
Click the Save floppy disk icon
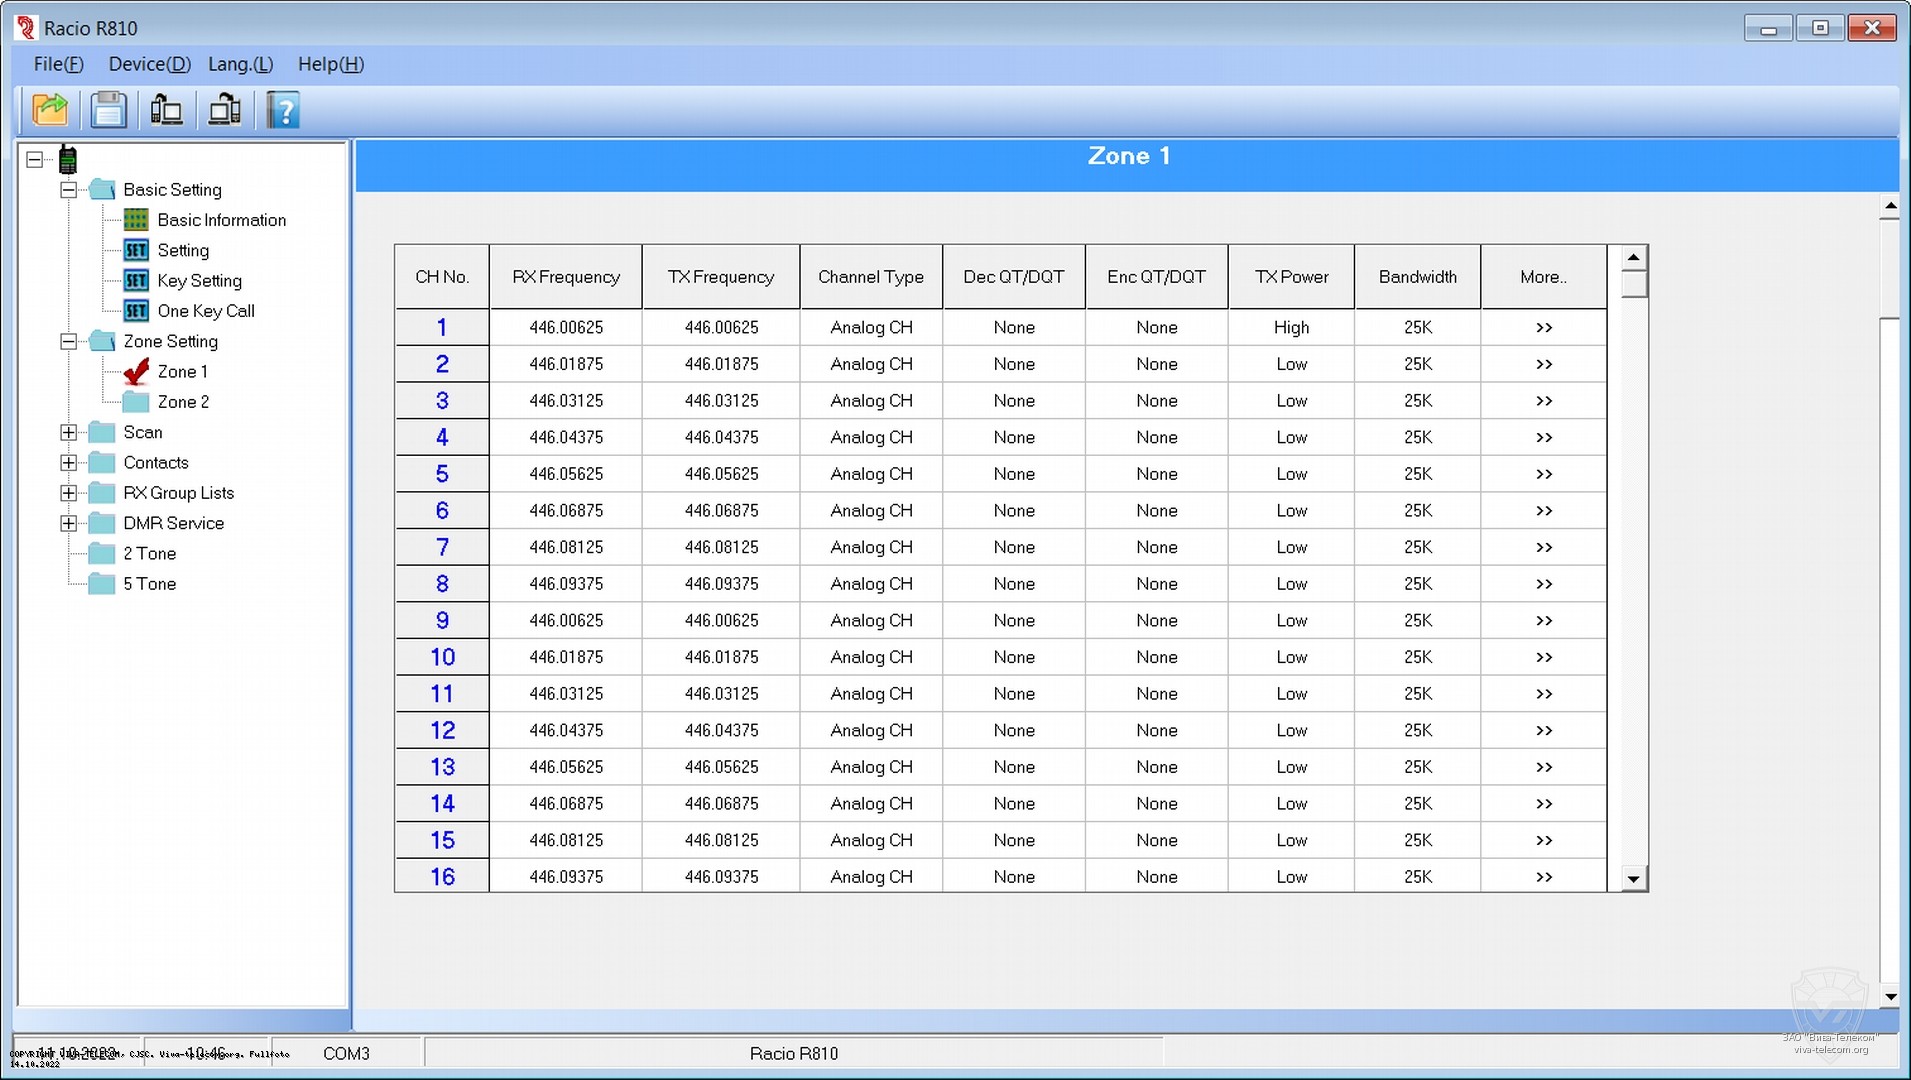(x=108, y=110)
